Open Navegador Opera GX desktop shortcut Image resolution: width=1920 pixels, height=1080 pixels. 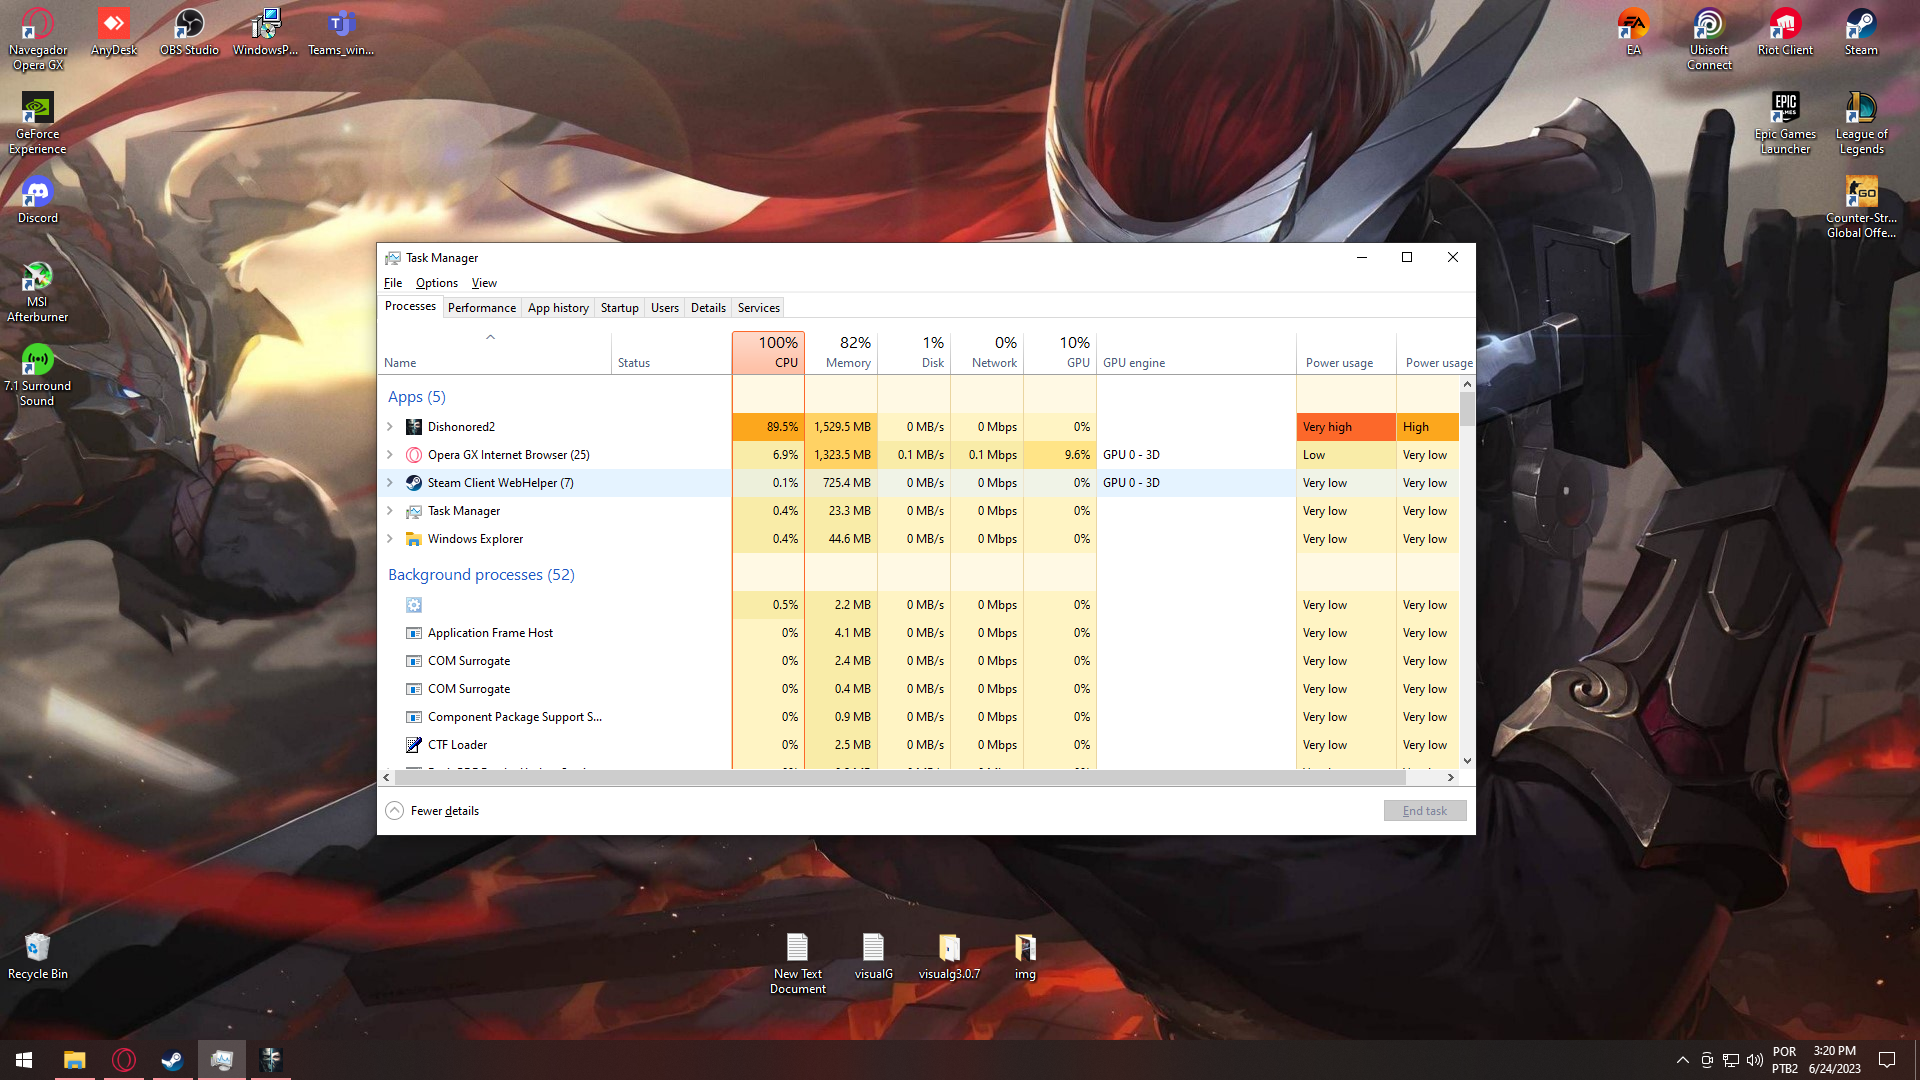pos(38,40)
